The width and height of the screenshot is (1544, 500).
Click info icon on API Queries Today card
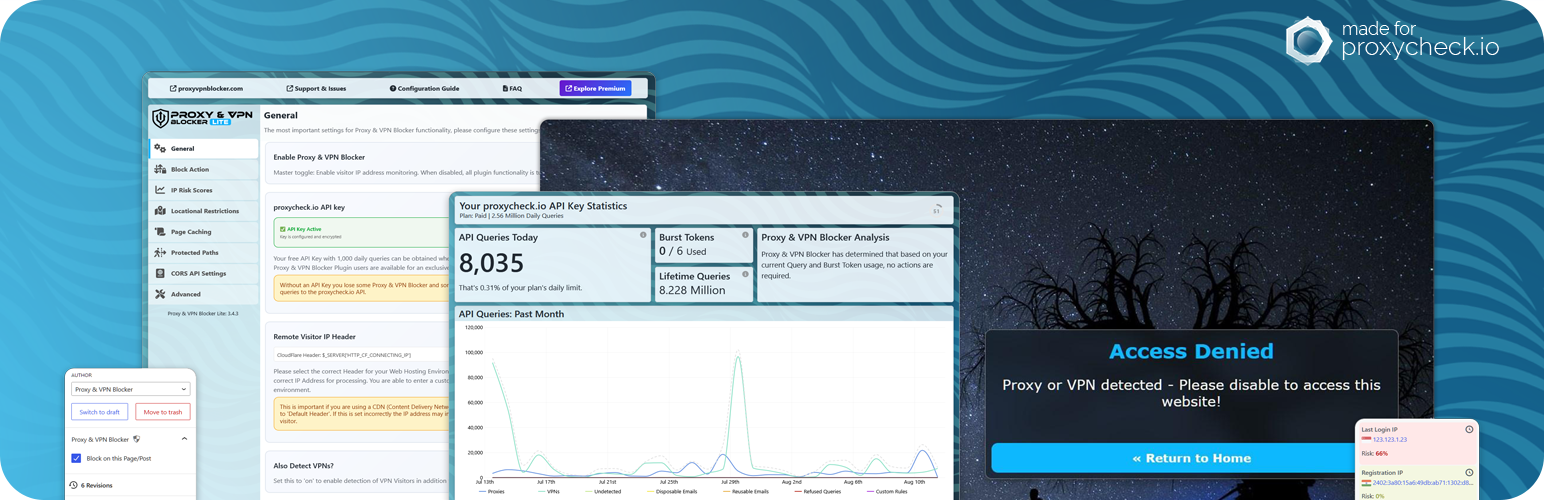pyautogui.click(x=643, y=235)
